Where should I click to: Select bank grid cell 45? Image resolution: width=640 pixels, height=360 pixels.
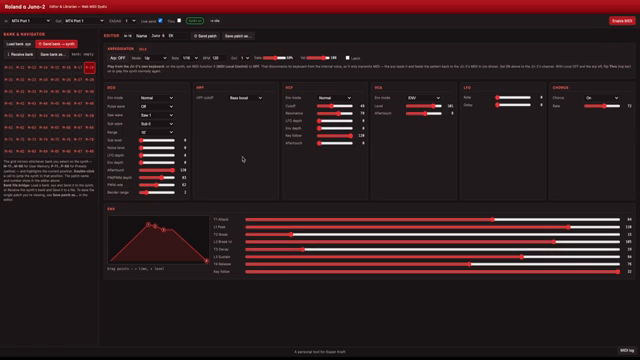pyautogui.click(x=55, y=104)
